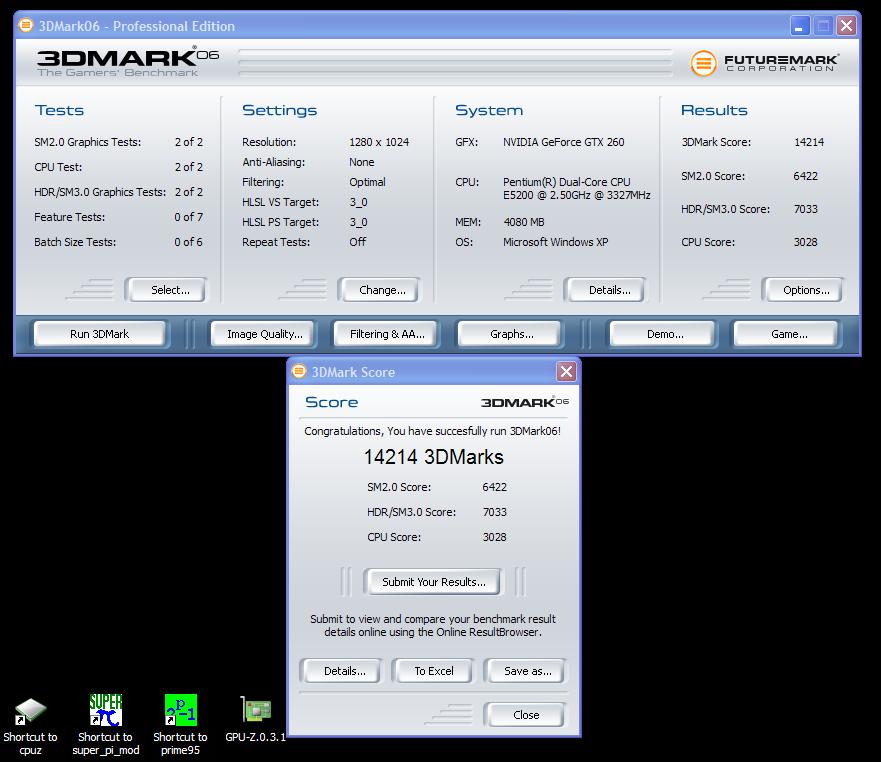Open the cpuz desktop shortcut icon
This screenshot has width=881, height=762.
[x=30, y=711]
